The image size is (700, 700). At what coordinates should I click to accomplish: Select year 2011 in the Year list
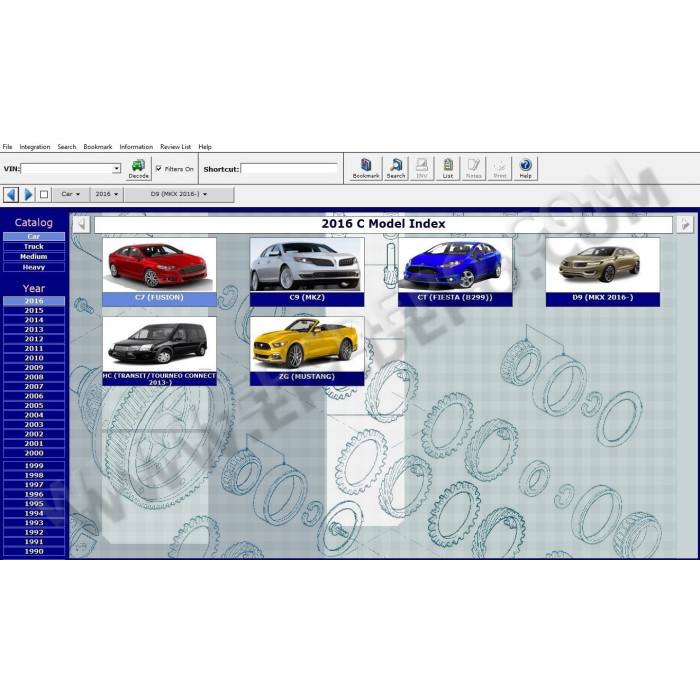[x=34, y=349]
